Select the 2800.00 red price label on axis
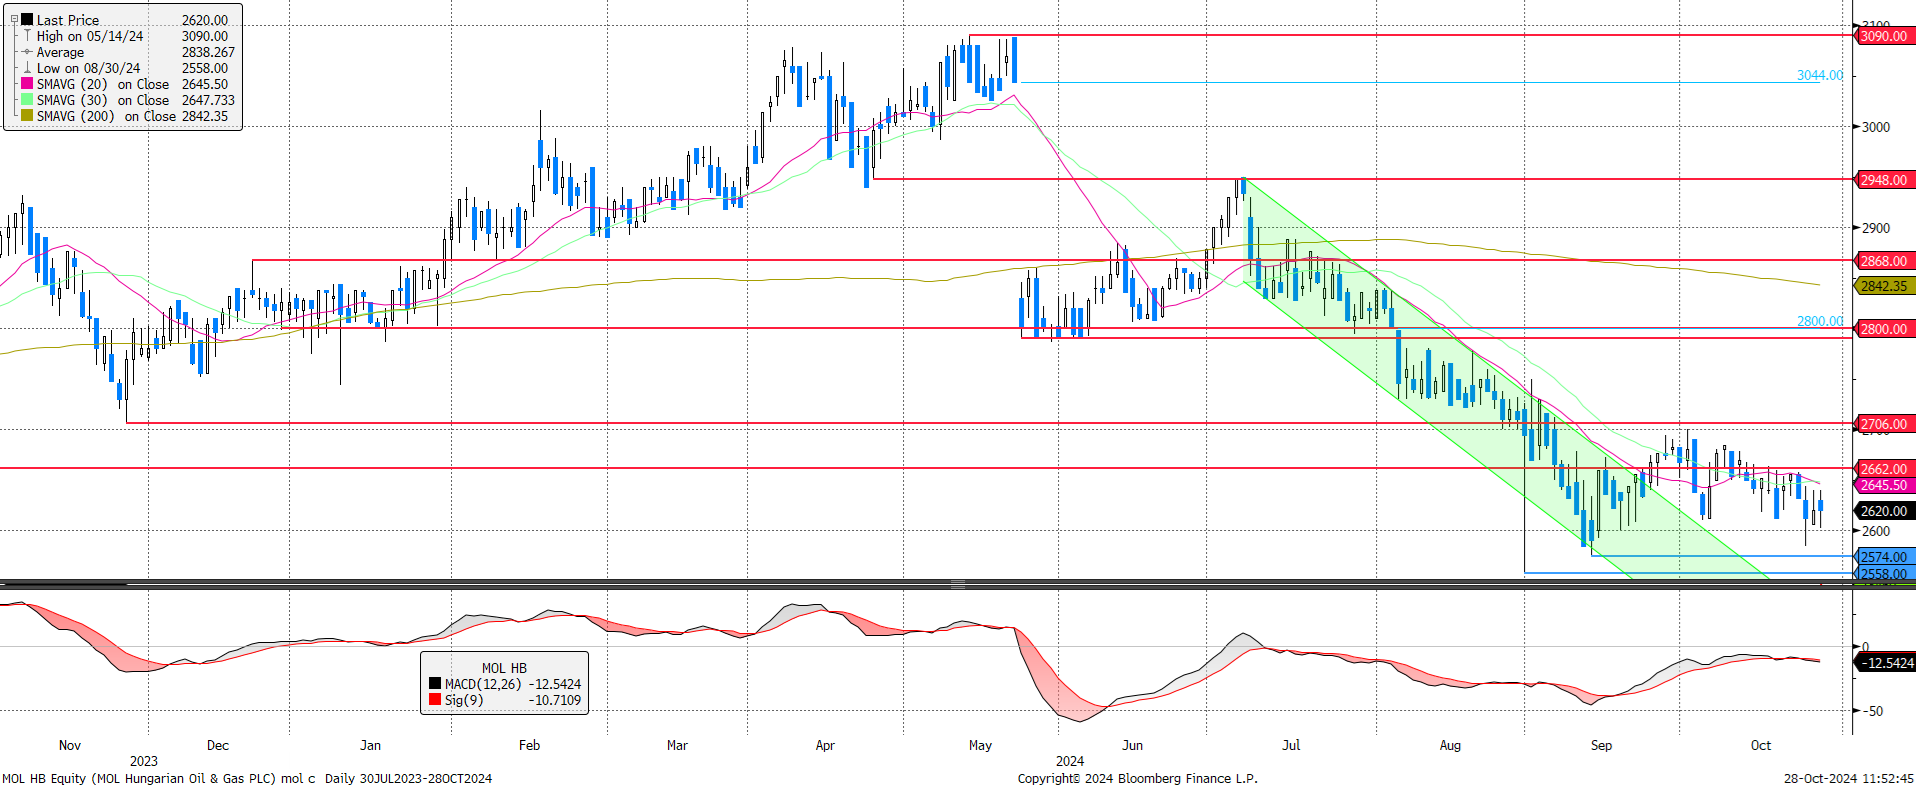The height and width of the screenshot is (787, 1916). point(1884,329)
